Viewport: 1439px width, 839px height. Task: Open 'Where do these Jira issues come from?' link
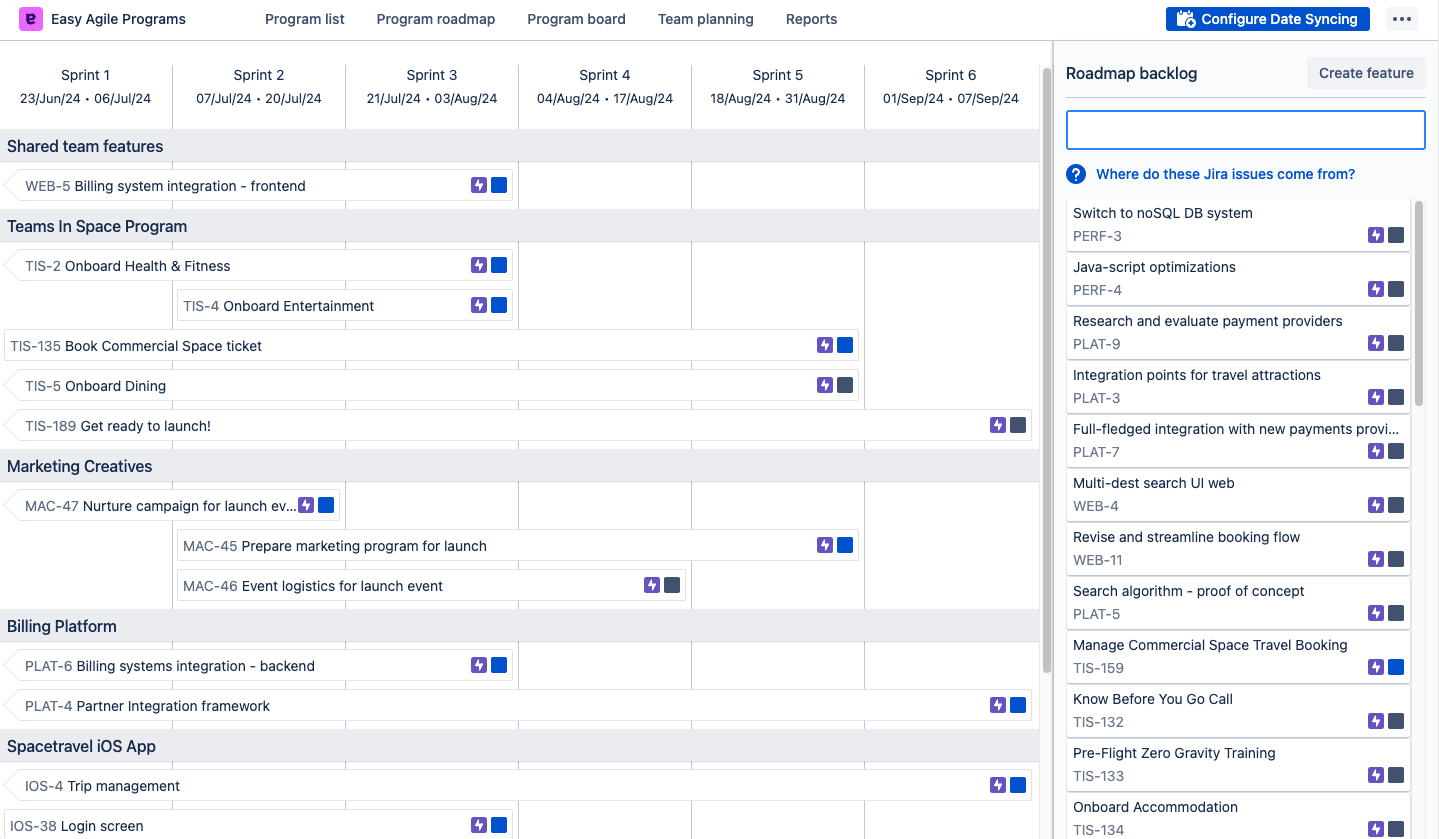point(1225,174)
